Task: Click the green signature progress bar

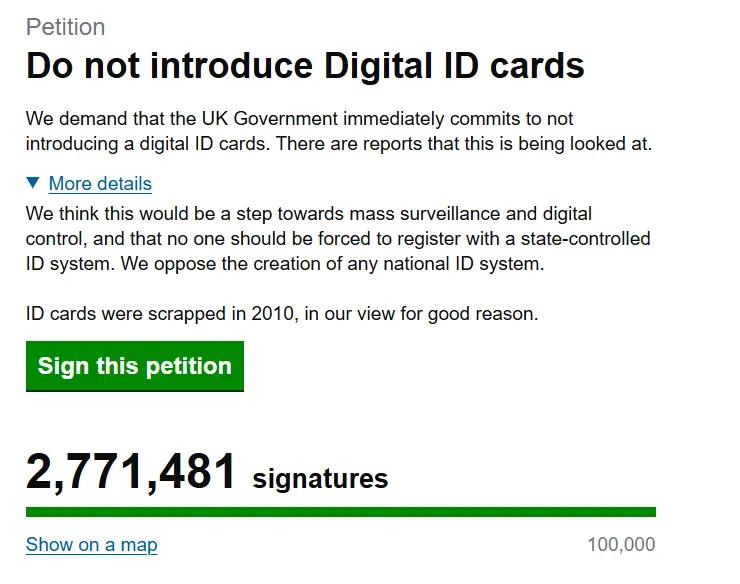Action: [x=340, y=512]
